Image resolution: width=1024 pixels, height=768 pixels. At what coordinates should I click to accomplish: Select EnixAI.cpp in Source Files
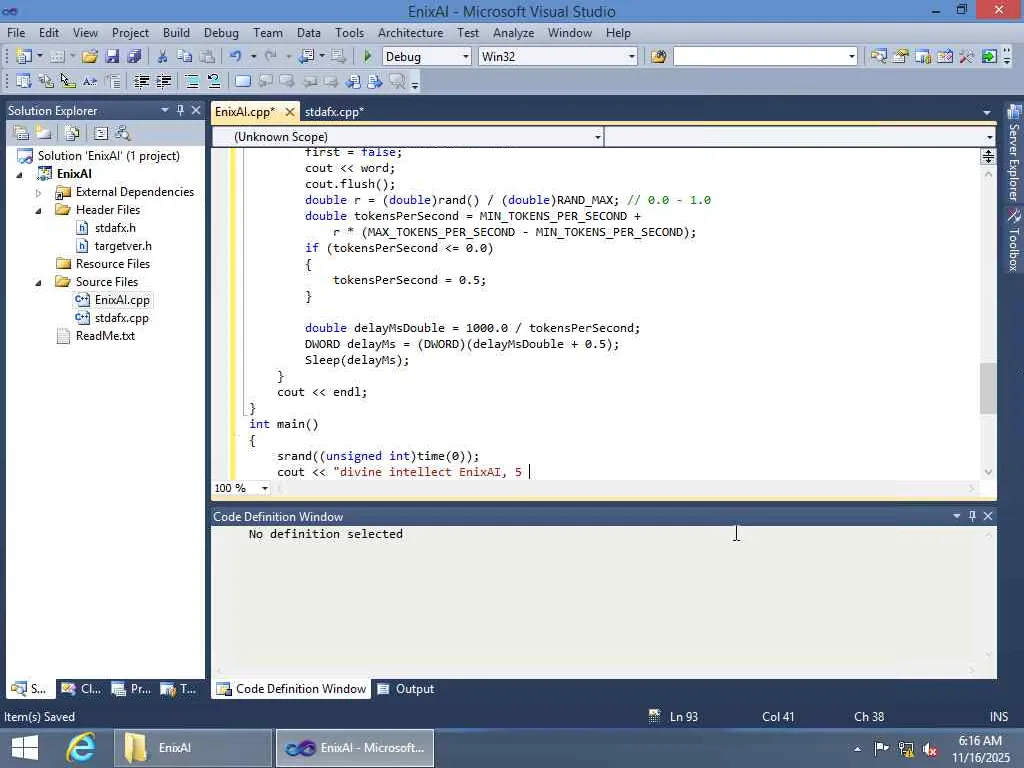click(122, 300)
